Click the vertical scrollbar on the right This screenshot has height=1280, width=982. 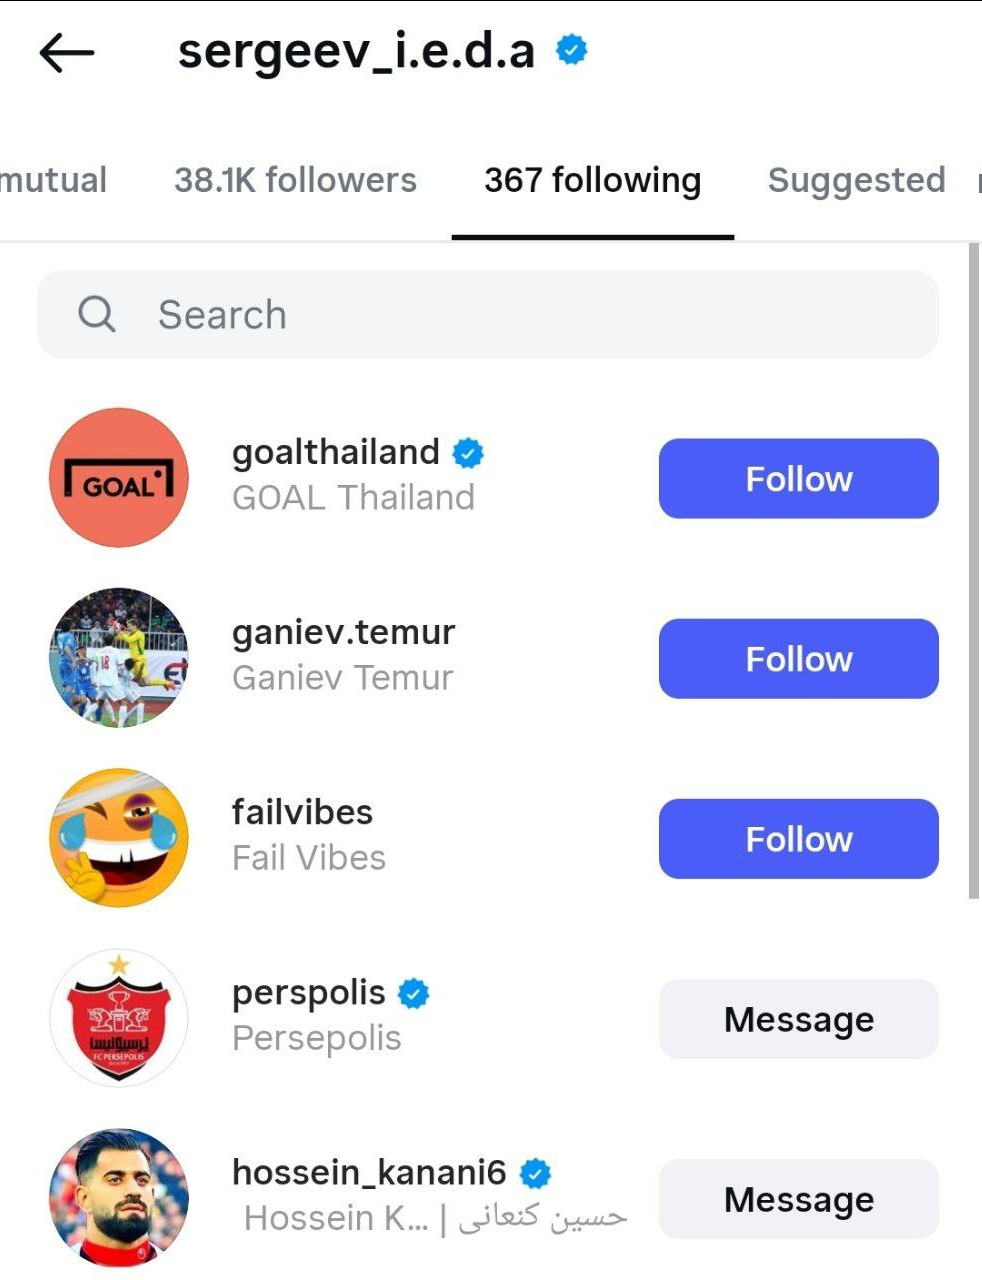pyautogui.click(x=974, y=570)
